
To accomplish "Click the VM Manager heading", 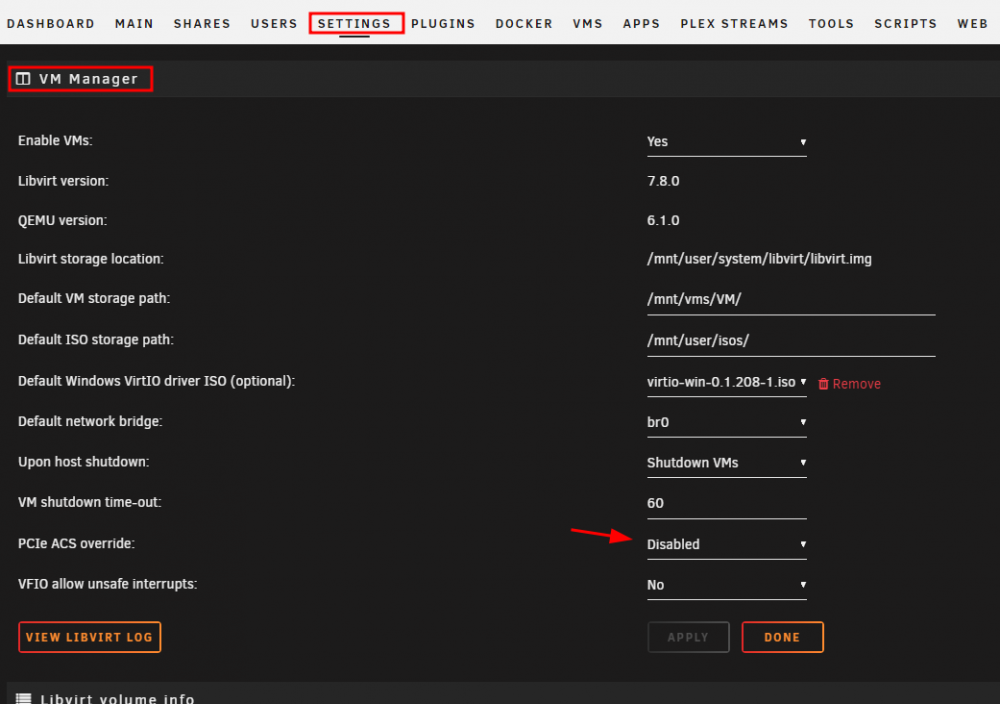I will [89, 79].
